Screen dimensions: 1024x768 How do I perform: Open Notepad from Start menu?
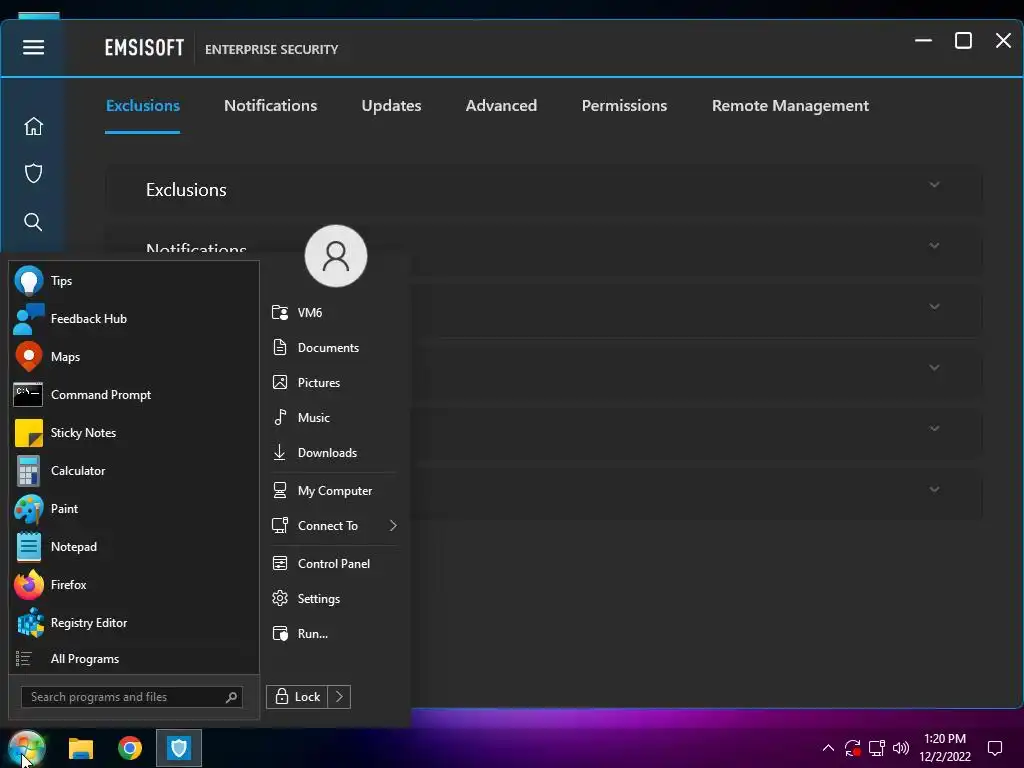click(x=135, y=547)
